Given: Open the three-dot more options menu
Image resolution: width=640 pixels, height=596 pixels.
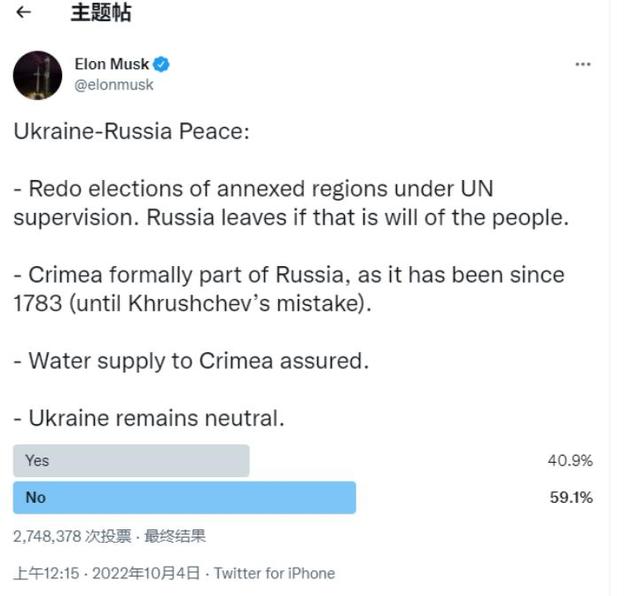Looking at the screenshot, I should coord(582,64).
